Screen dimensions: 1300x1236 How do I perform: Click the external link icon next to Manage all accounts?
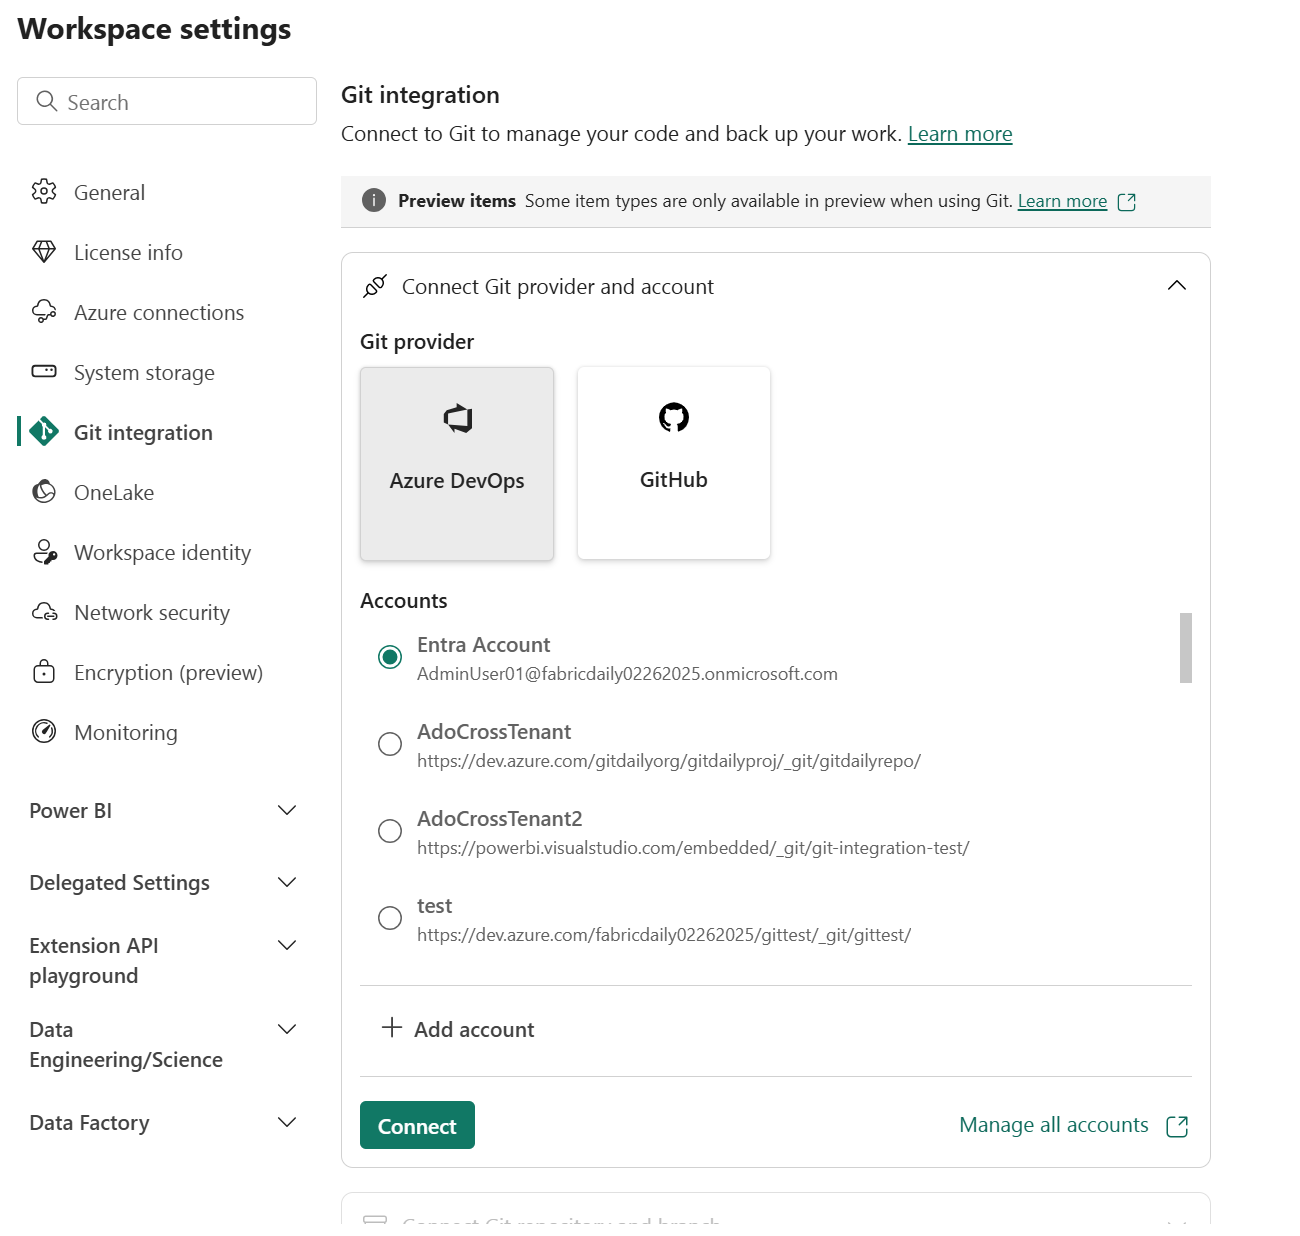point(1177,1126)
